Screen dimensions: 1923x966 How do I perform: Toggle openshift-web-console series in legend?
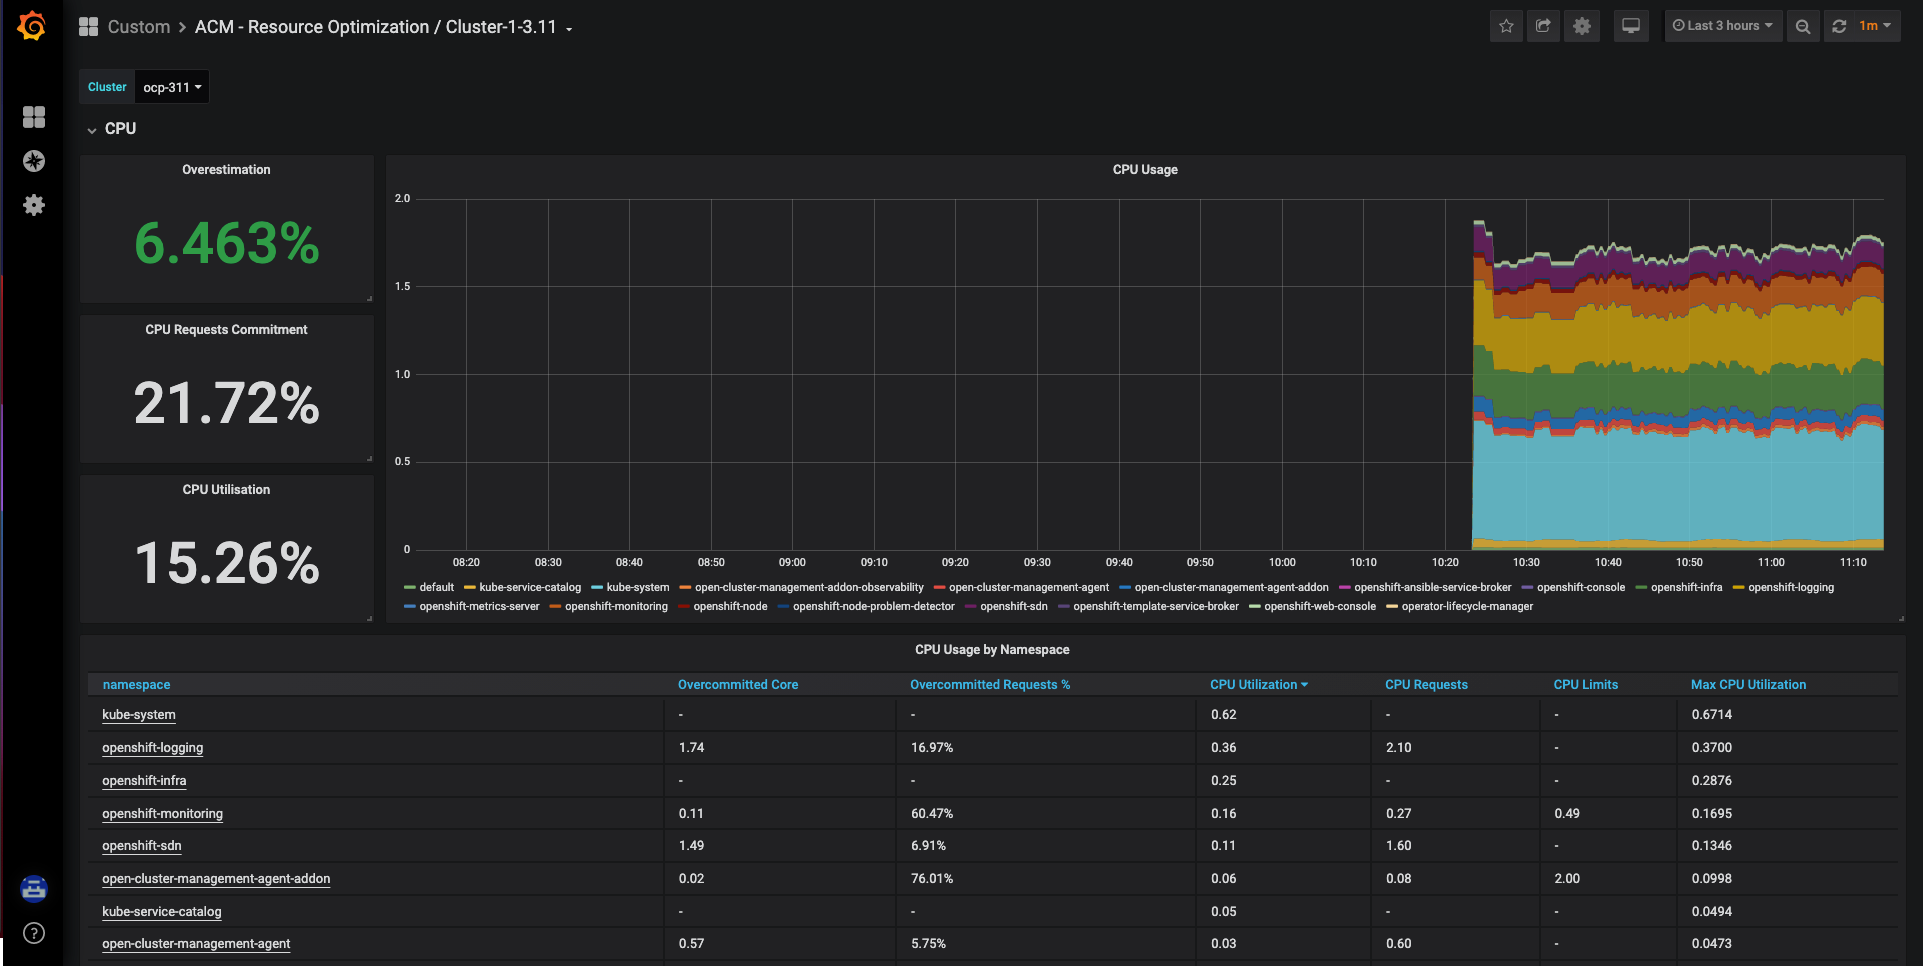1320,607
